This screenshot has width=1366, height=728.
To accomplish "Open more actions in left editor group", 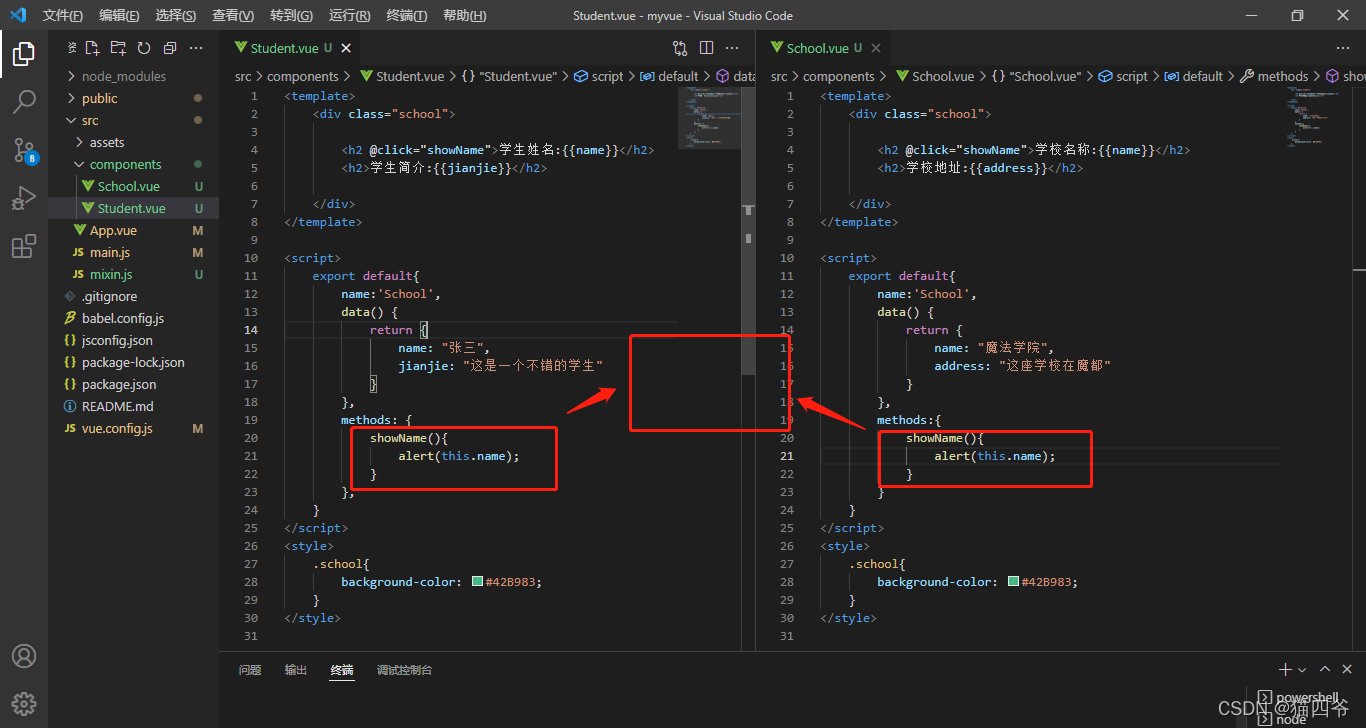I will 733,48.
